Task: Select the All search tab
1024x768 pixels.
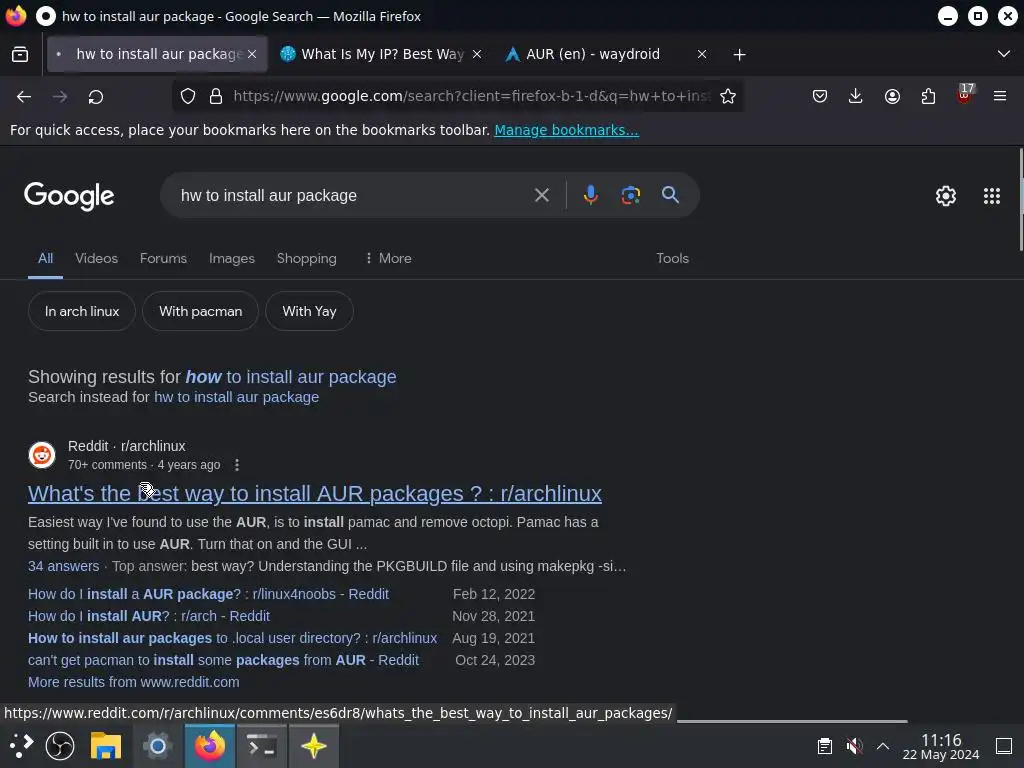Action: point(45,259)
